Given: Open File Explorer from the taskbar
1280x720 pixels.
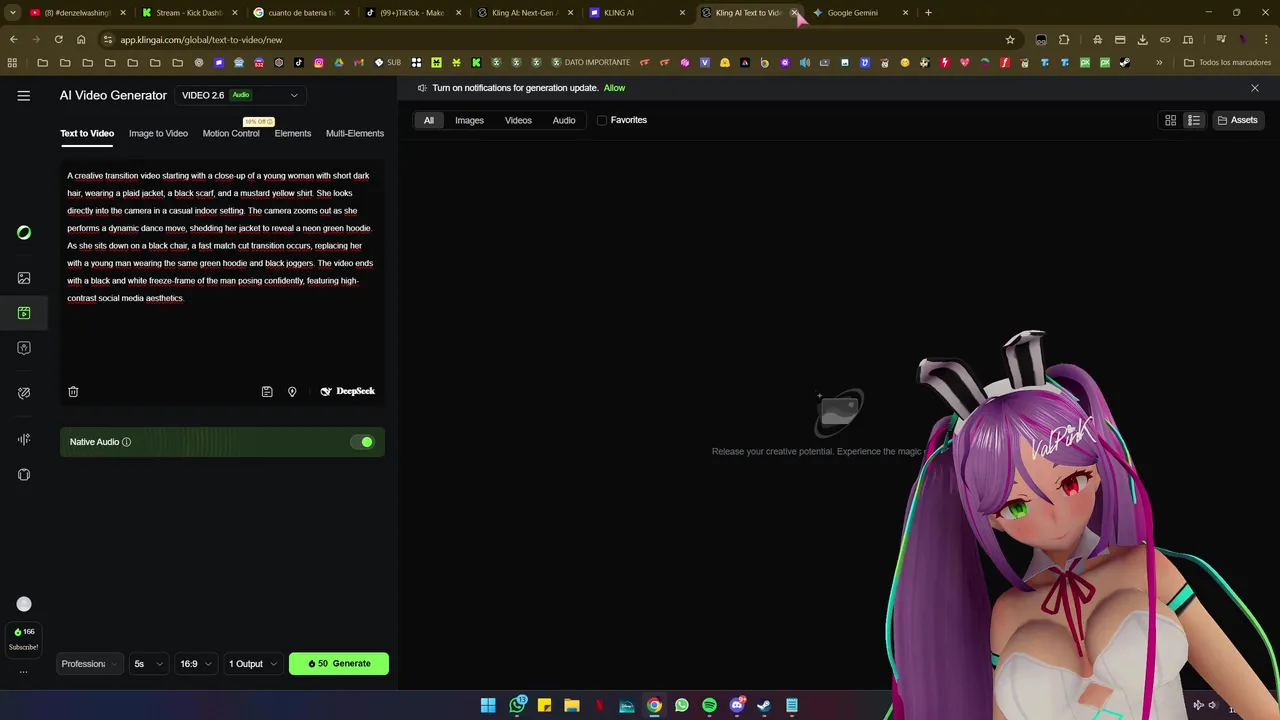Looking at the screenshot, I should click(x=572, y=705).
